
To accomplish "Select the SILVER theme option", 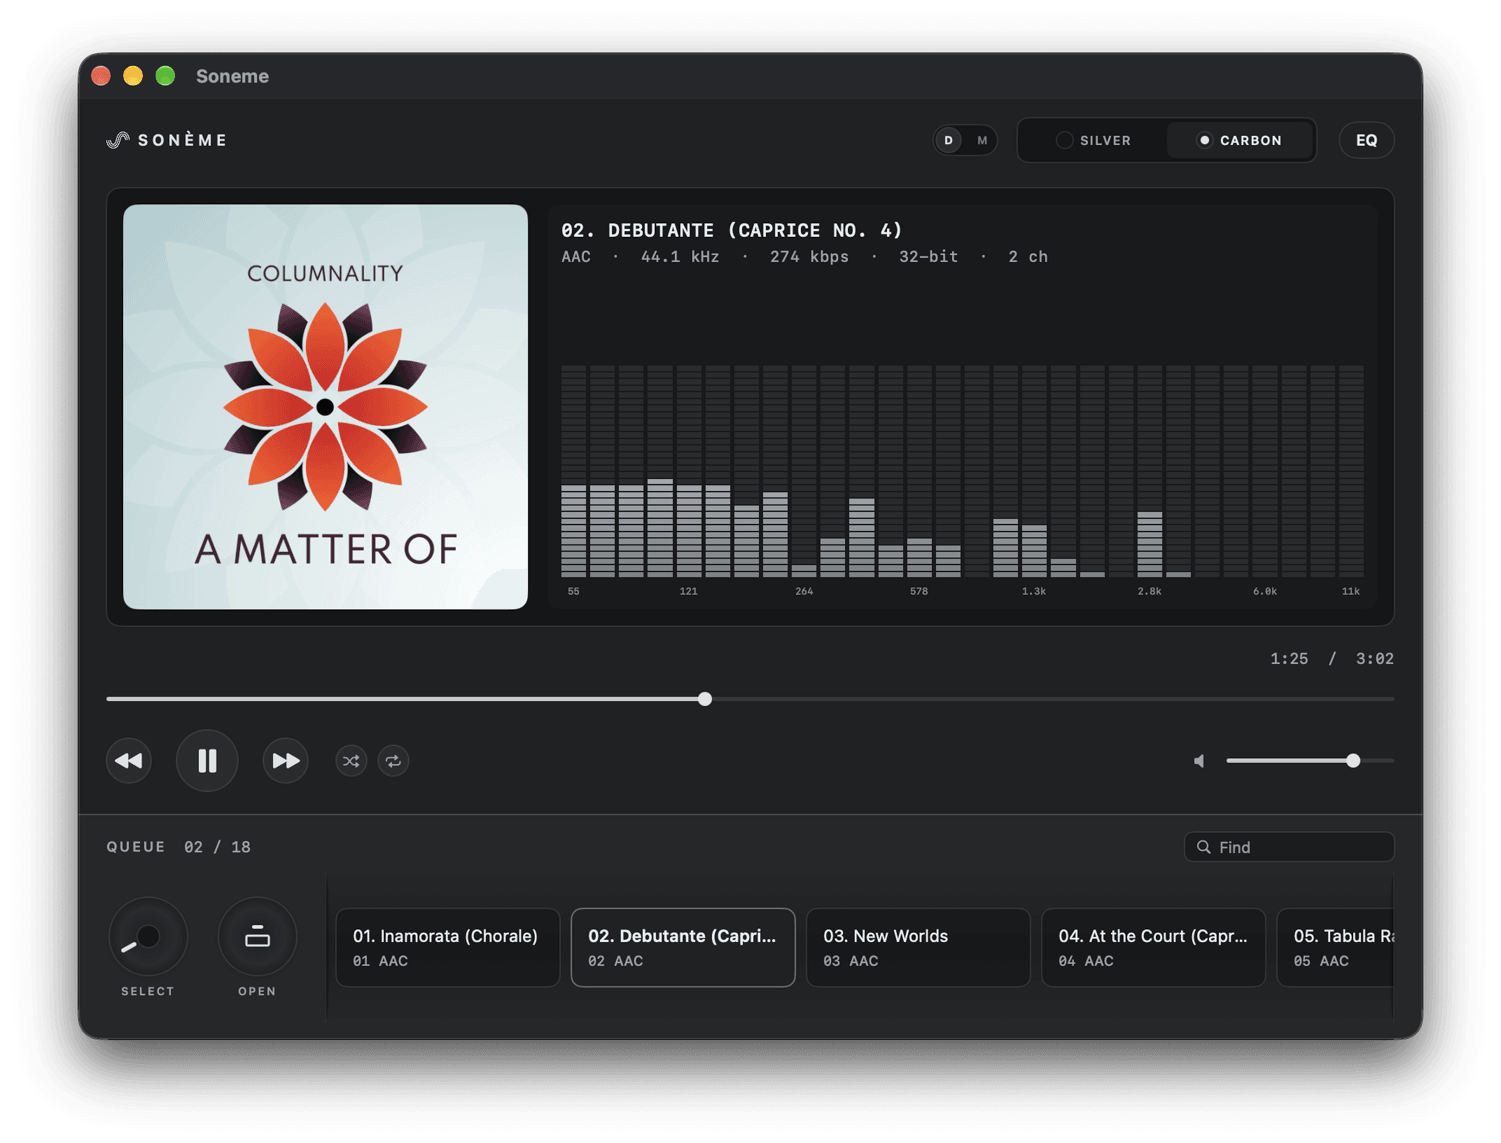I will tap(1093, 140).
